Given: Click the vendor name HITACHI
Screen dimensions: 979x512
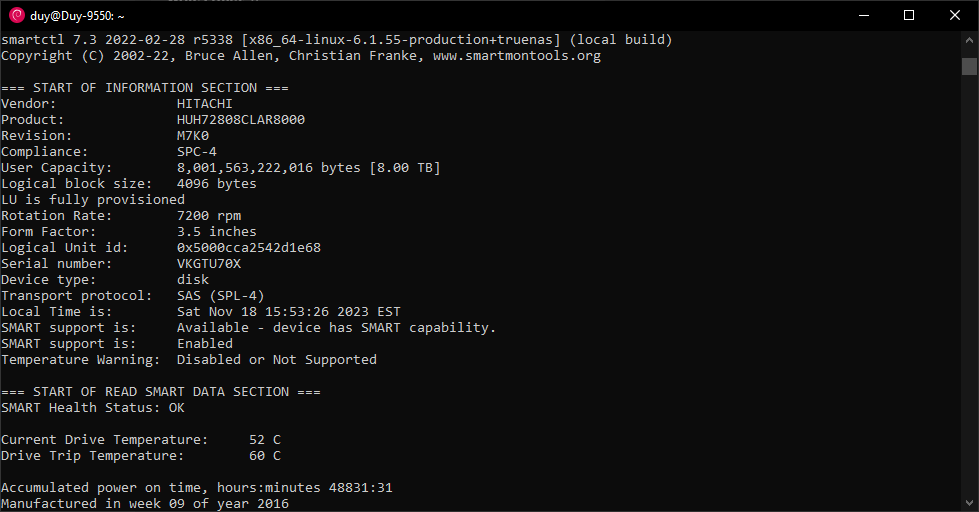Looking at the screenshot, I should 205,104.
